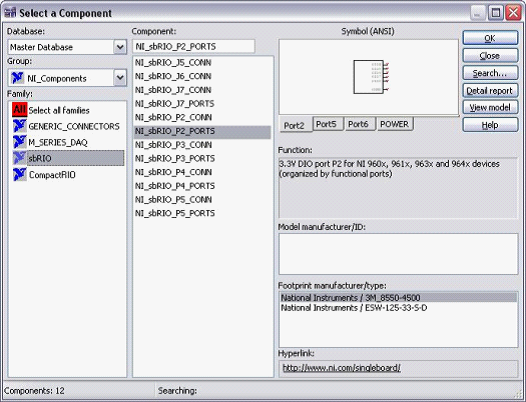Open the Detail report

pos(490,90)
